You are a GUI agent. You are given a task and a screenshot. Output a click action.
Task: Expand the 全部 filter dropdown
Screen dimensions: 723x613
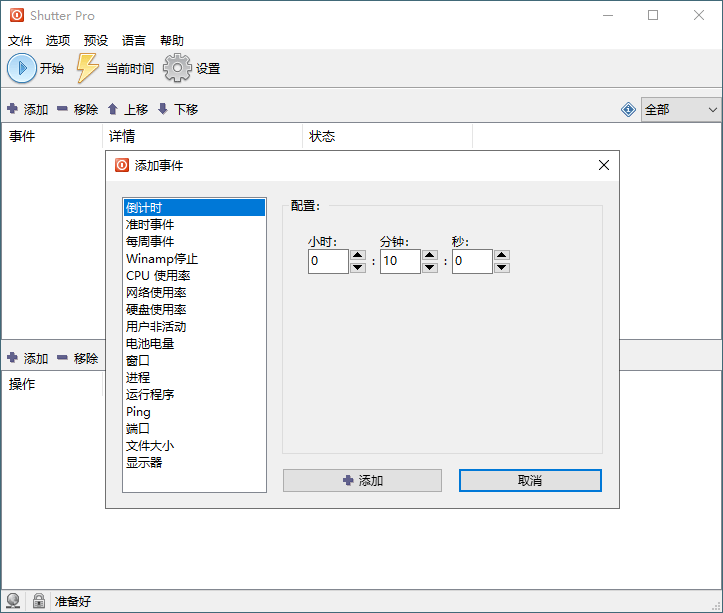(713, 110)
